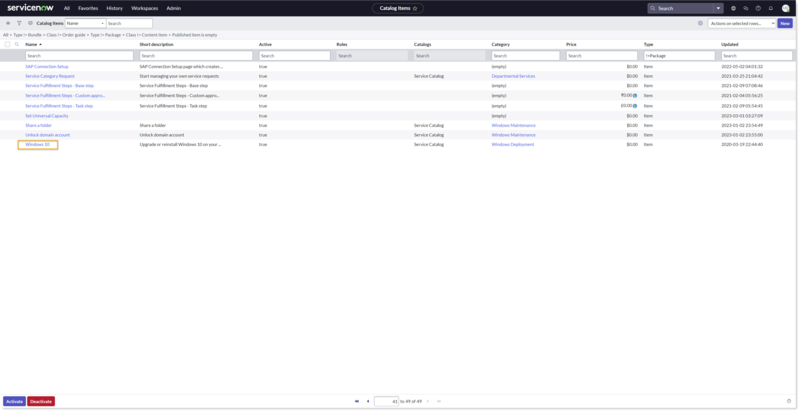Sort by the Name column header

(x=34, y=44)
